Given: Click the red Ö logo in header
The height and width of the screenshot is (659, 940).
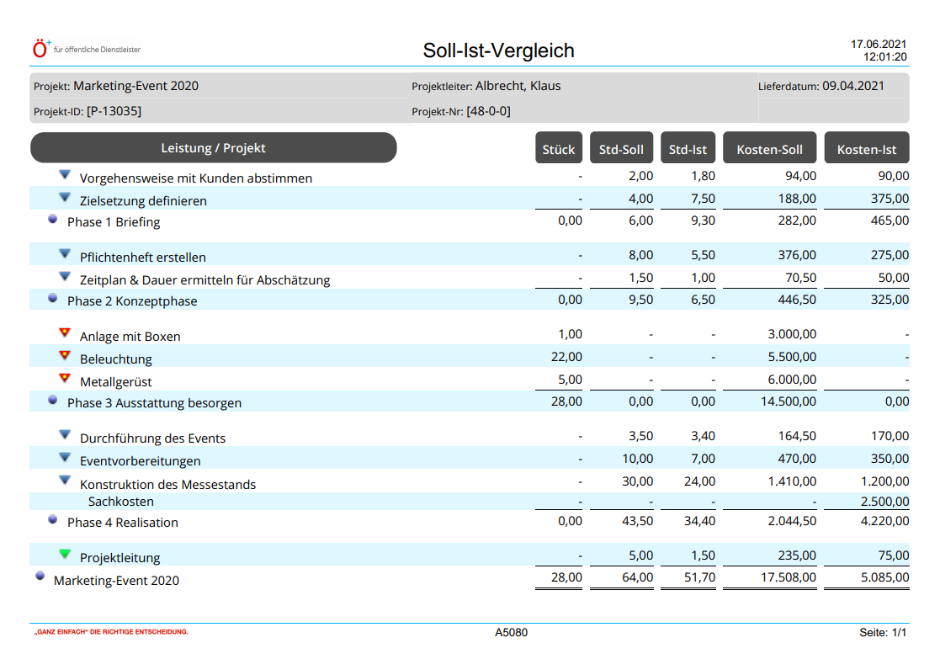Looking at the screenshot, I should [x=41, y=49].
